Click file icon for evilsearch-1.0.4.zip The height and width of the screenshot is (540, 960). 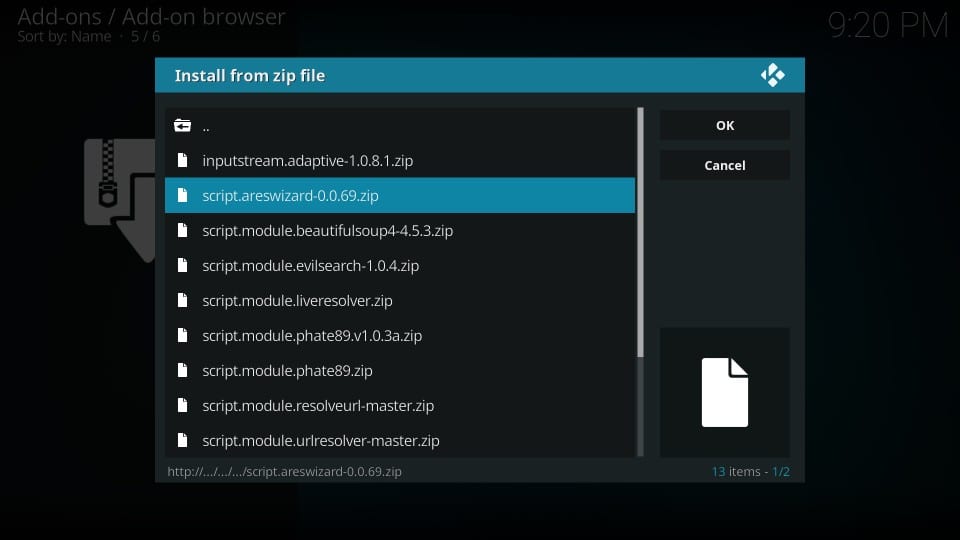tap(182, 265)
